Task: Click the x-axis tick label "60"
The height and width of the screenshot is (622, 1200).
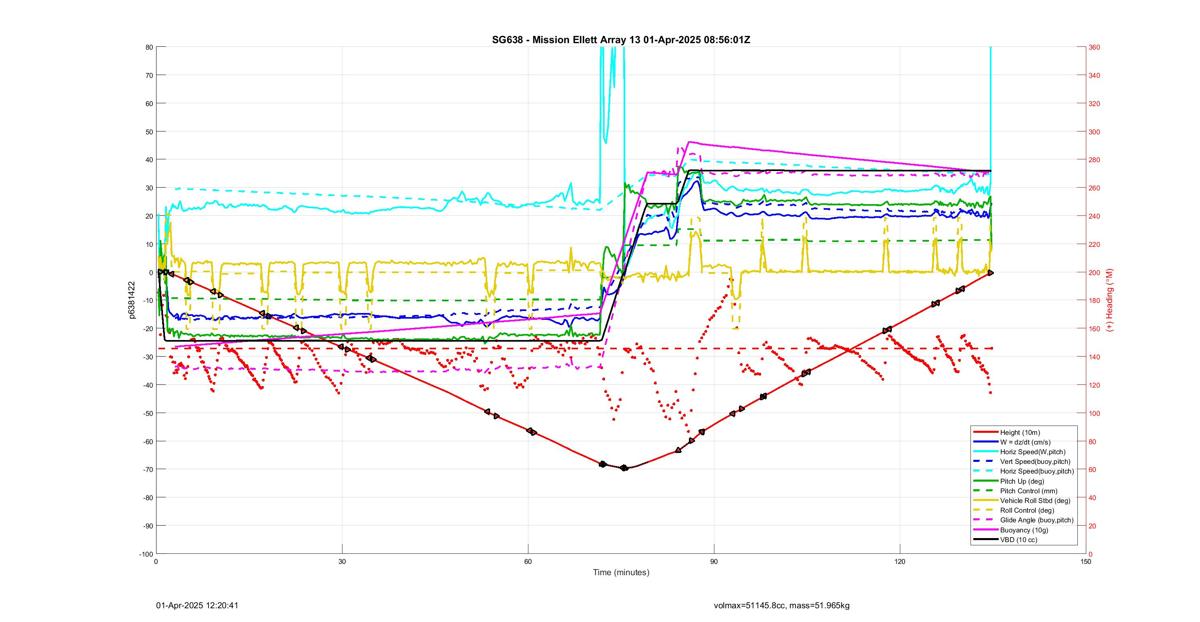Action: click(x=528, y=562)
